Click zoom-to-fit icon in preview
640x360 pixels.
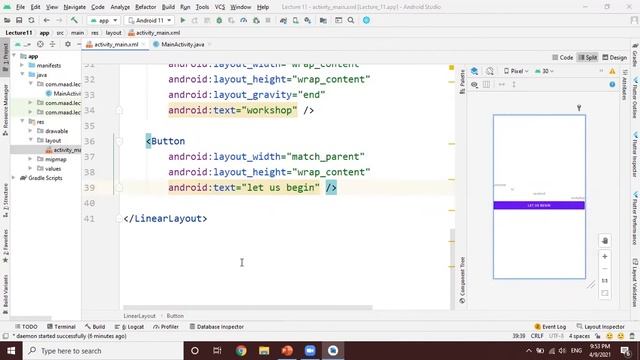pos(605,293)
